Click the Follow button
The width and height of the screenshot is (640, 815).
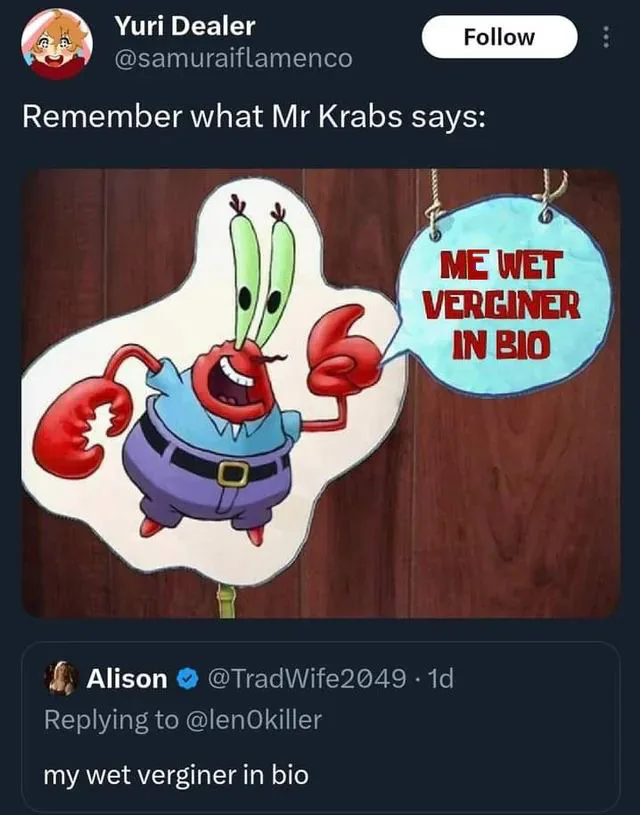pyautogui.click(x=499, y=37)
